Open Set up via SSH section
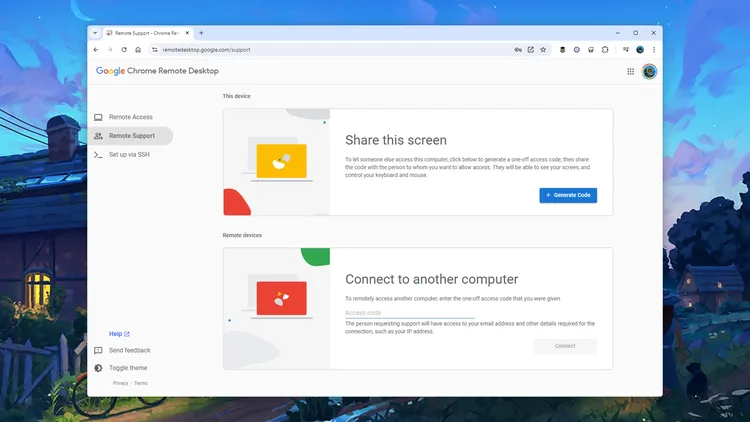 coord(129,154)
